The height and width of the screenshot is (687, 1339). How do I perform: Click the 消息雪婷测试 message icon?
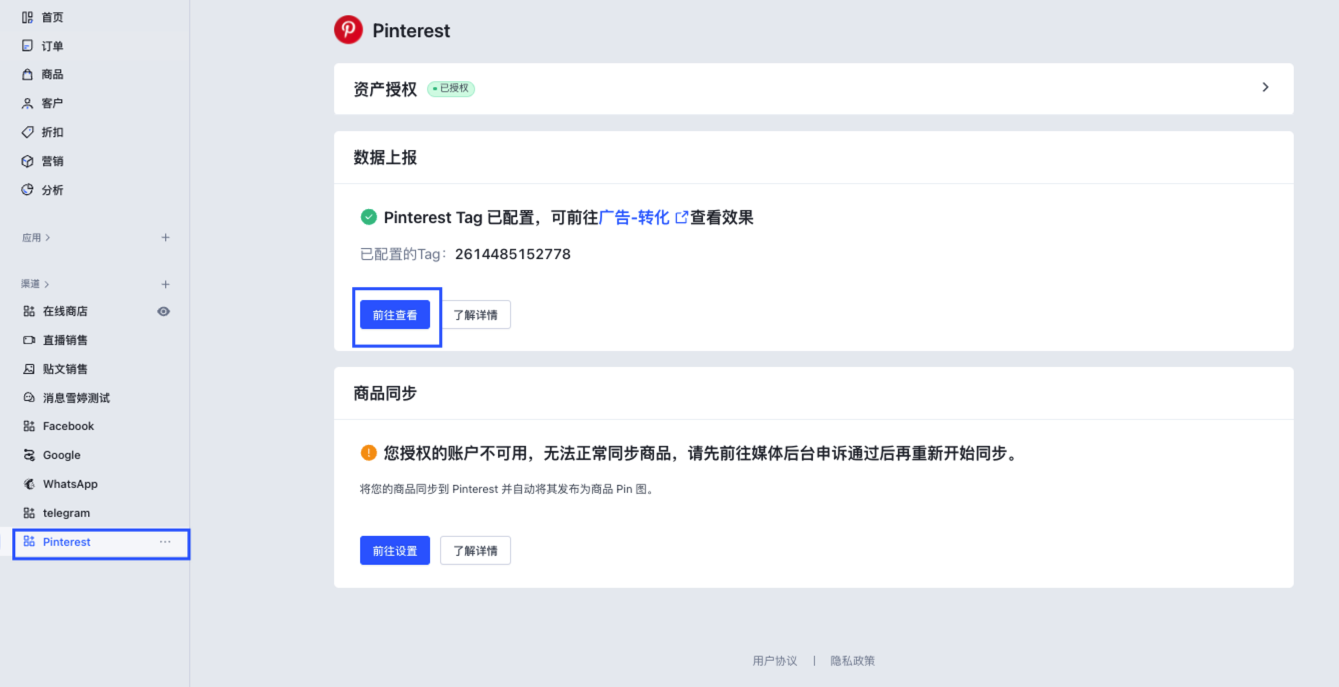[29, 398]
